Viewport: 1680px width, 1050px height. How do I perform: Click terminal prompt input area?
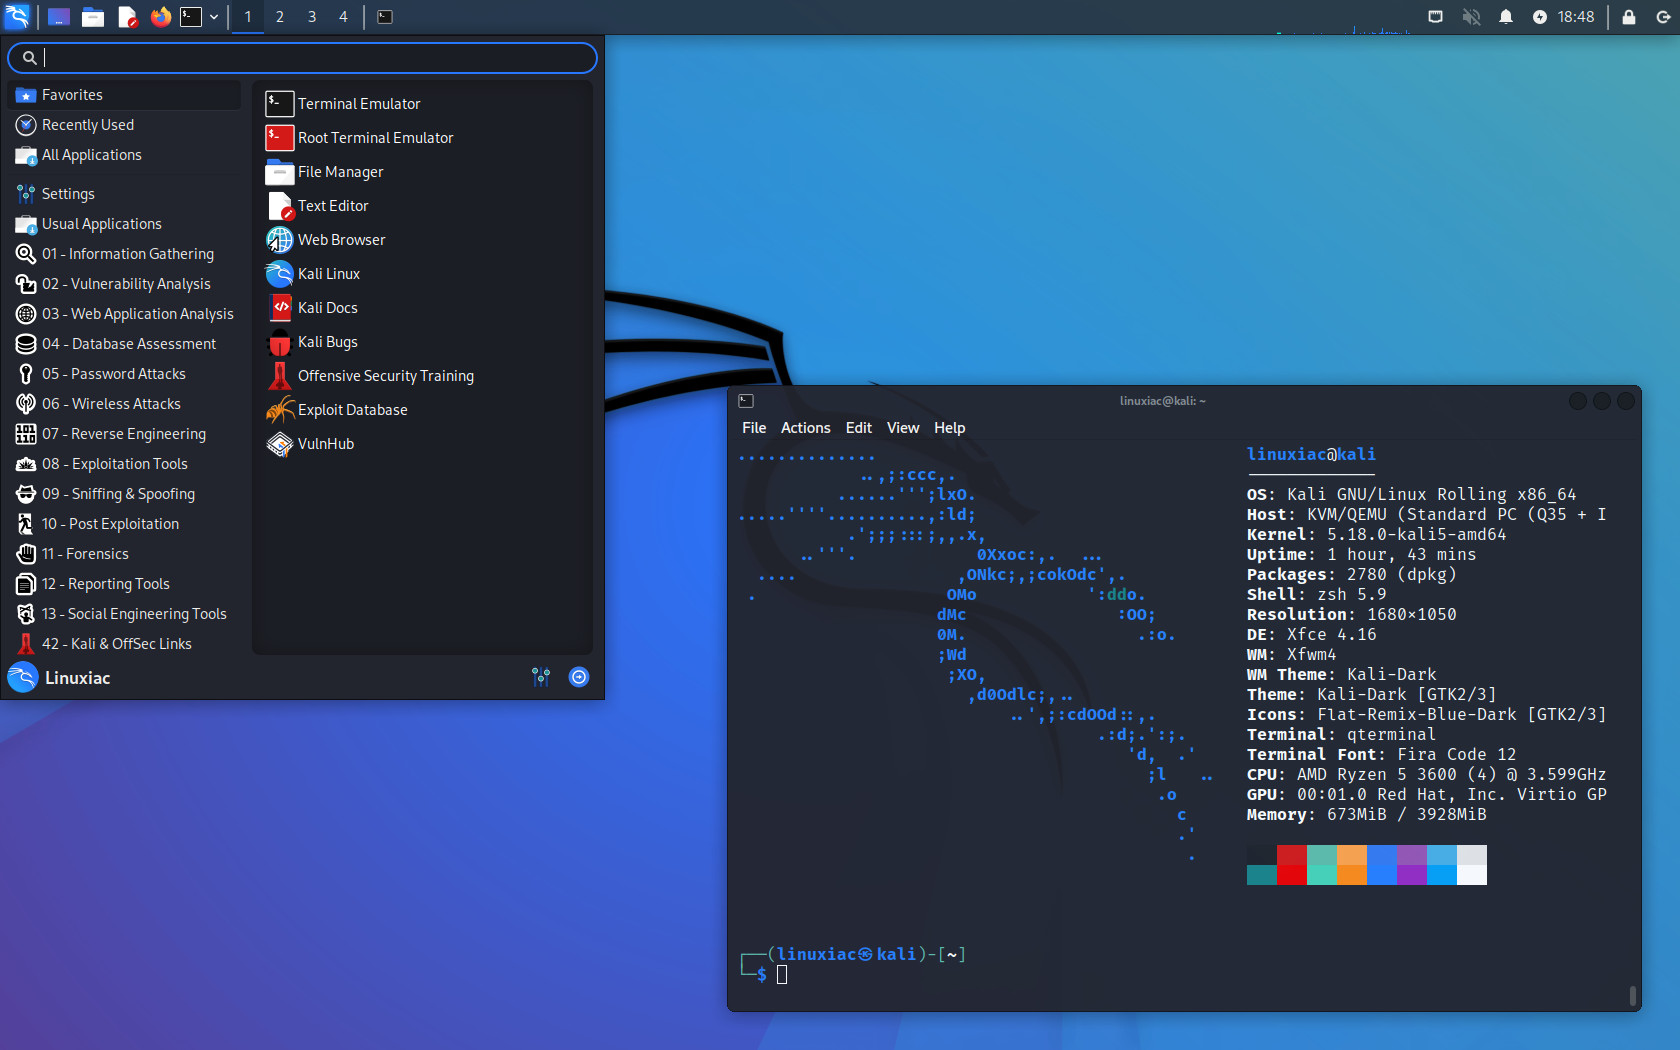782,975
